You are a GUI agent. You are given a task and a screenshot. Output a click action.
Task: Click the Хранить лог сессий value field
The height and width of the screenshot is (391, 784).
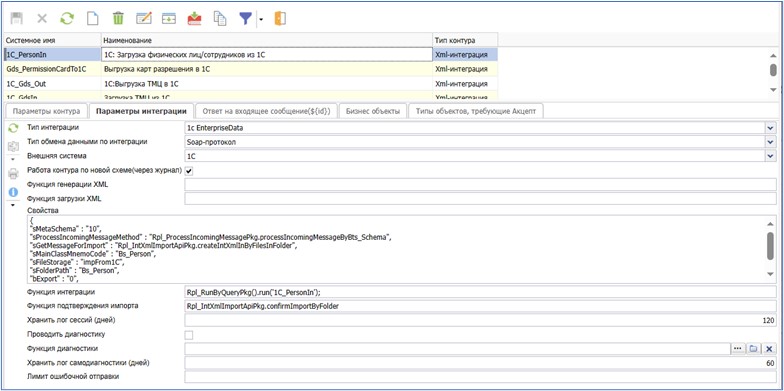[x=480, y=320]
